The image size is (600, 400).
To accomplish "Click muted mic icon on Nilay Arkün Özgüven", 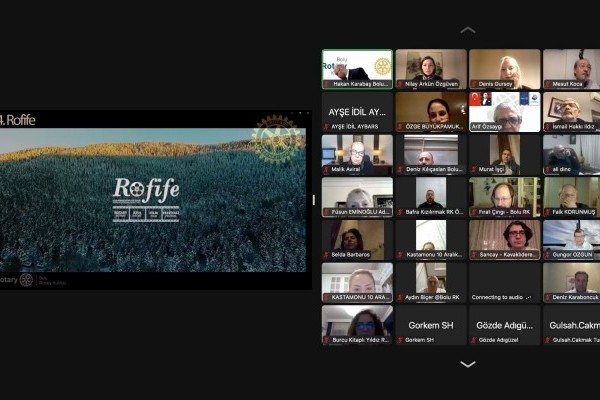I will (x=400, y=84).
